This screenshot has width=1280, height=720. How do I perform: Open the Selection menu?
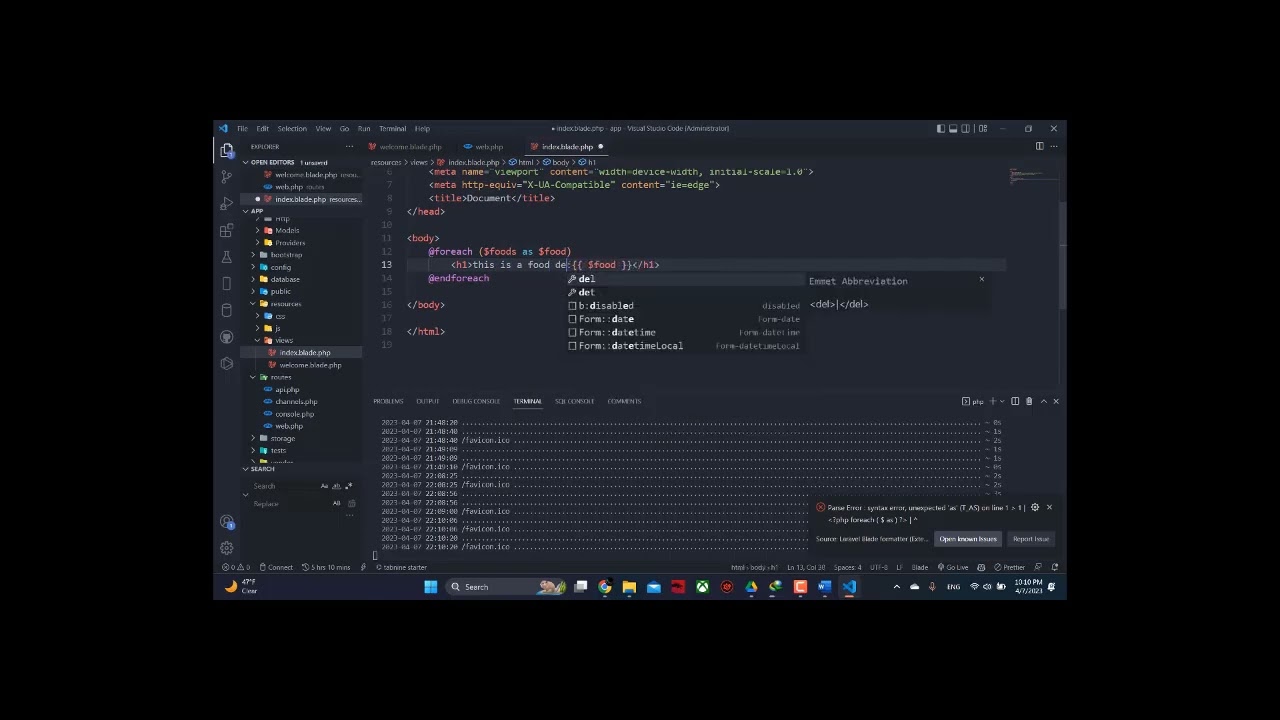click(292, 128)
